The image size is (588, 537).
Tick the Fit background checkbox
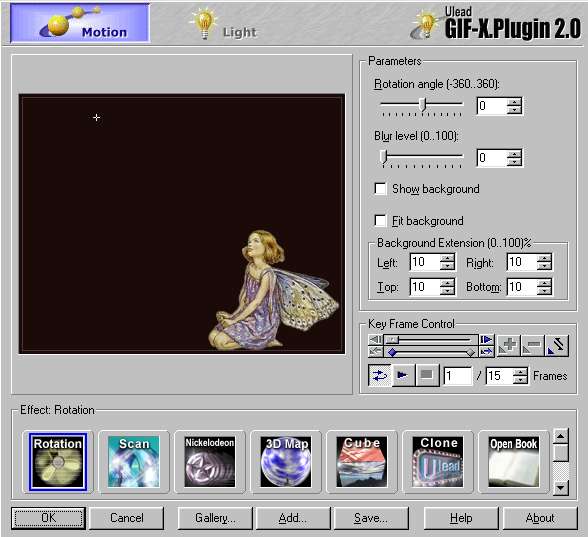380,220
